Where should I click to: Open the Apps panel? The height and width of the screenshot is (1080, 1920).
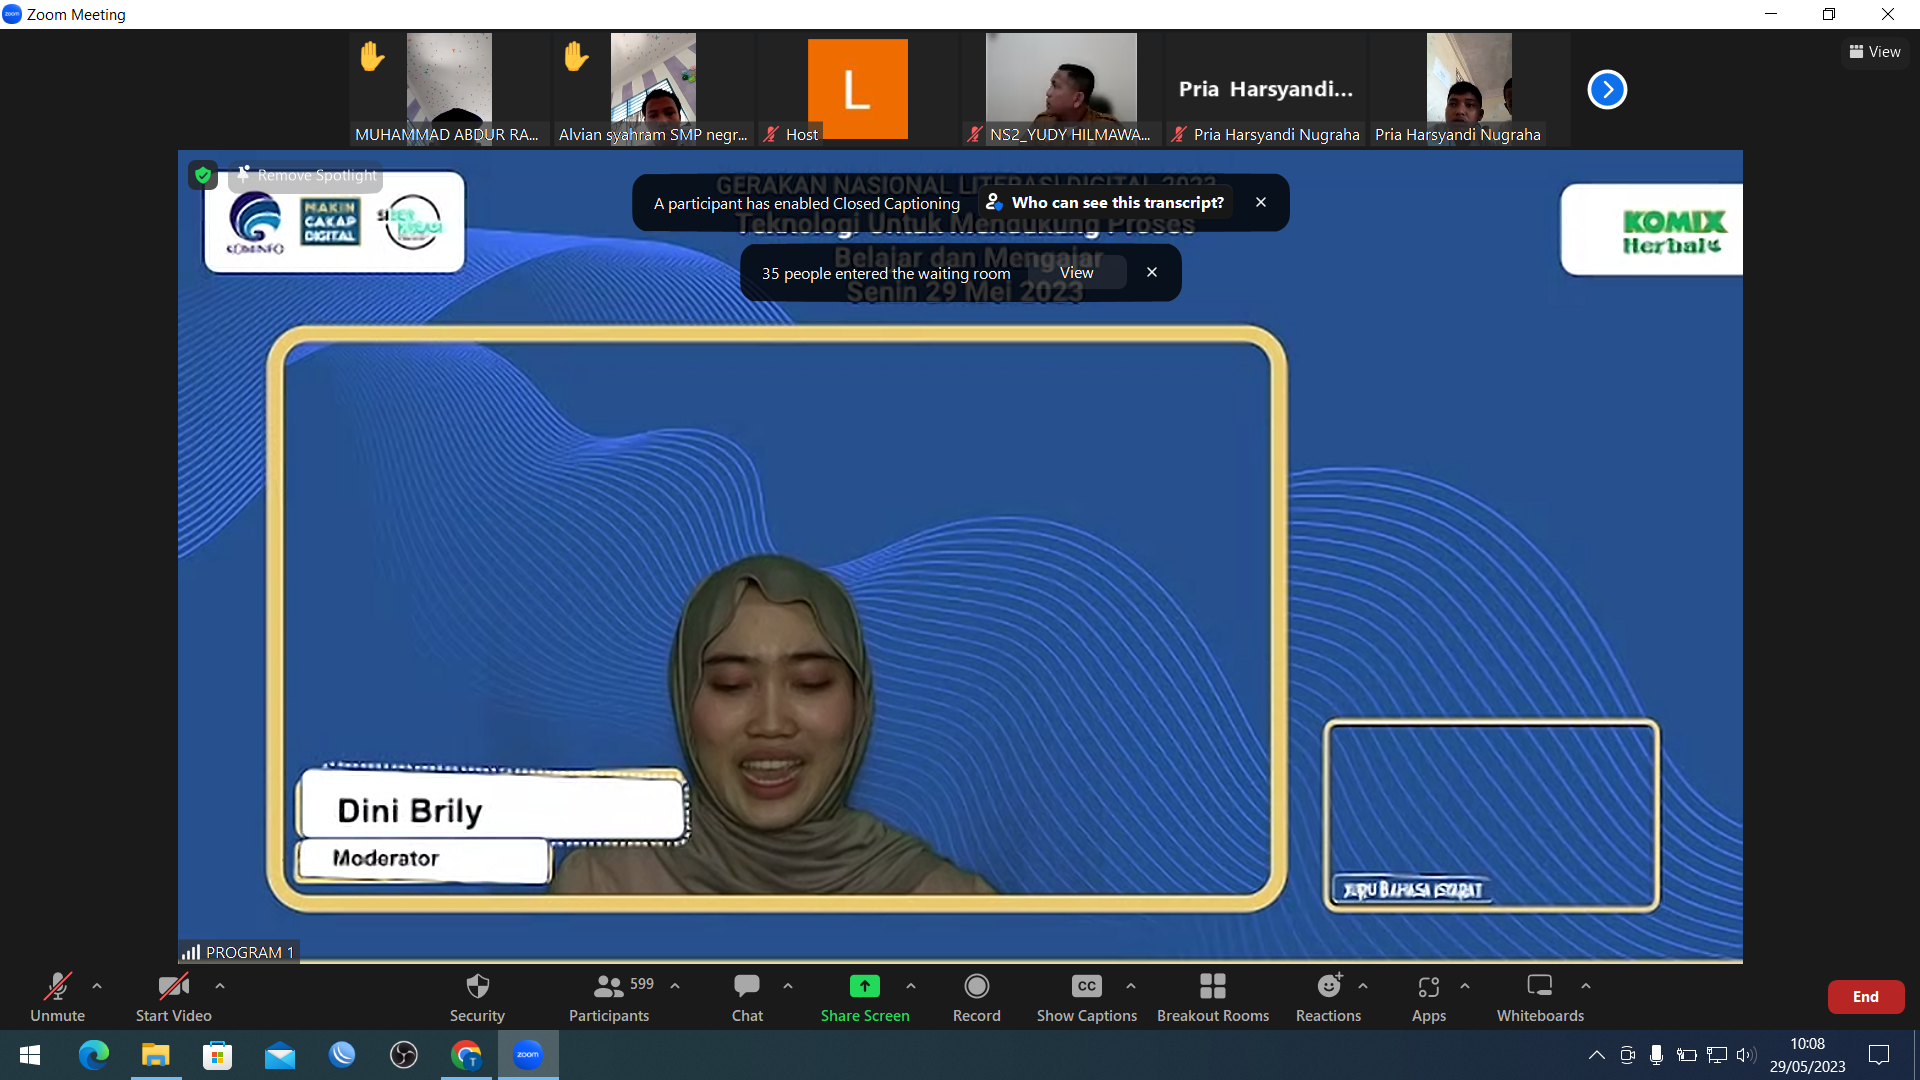click(x=1429, y=997)
